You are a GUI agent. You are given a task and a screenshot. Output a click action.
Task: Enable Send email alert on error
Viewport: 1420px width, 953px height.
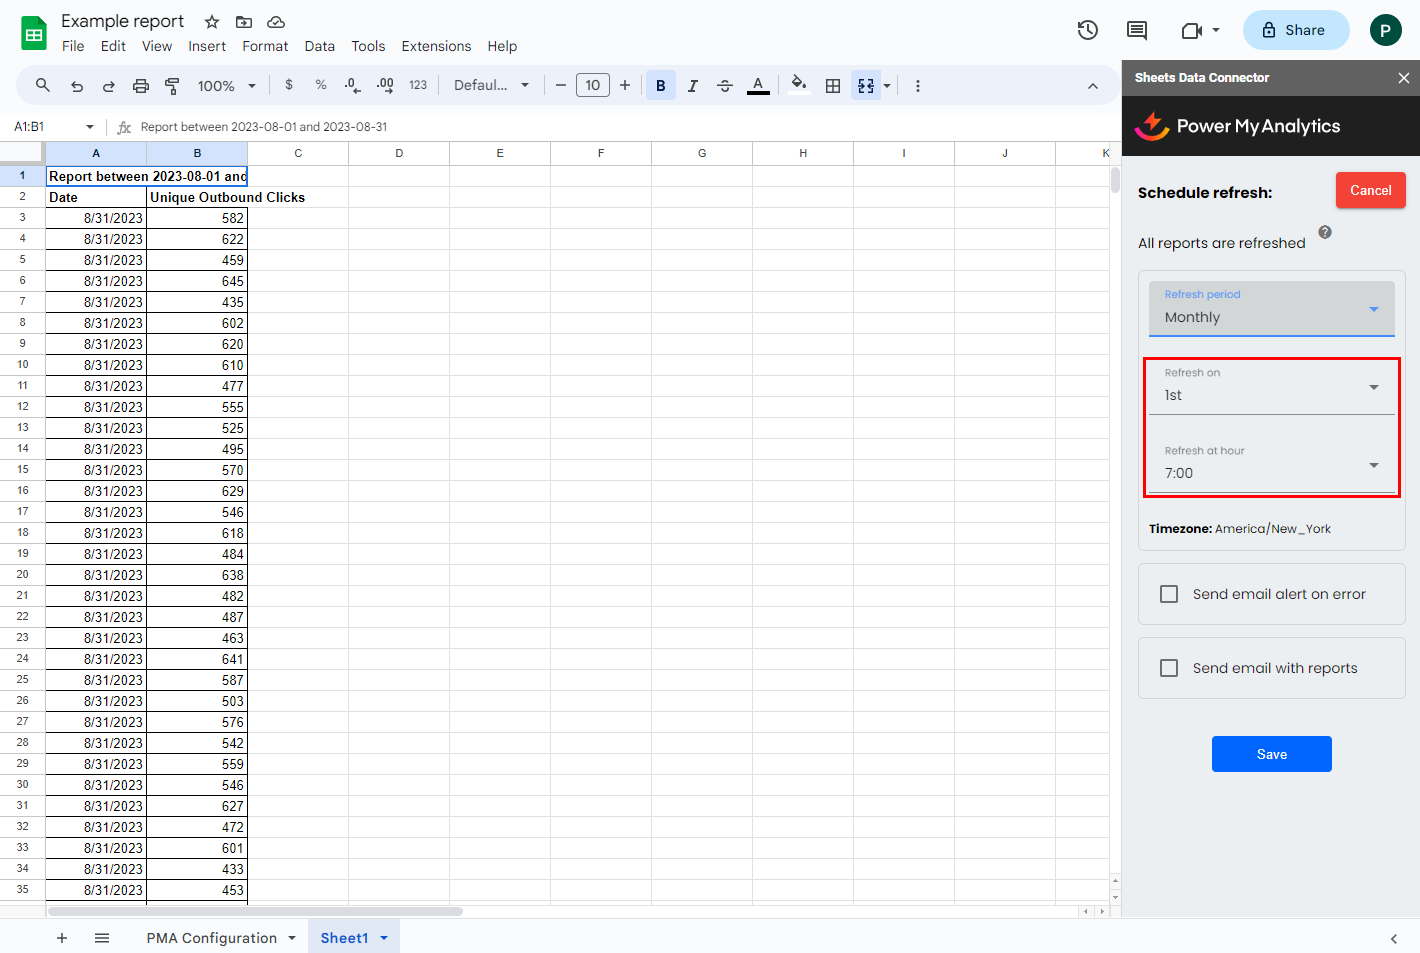(1169, 594)
